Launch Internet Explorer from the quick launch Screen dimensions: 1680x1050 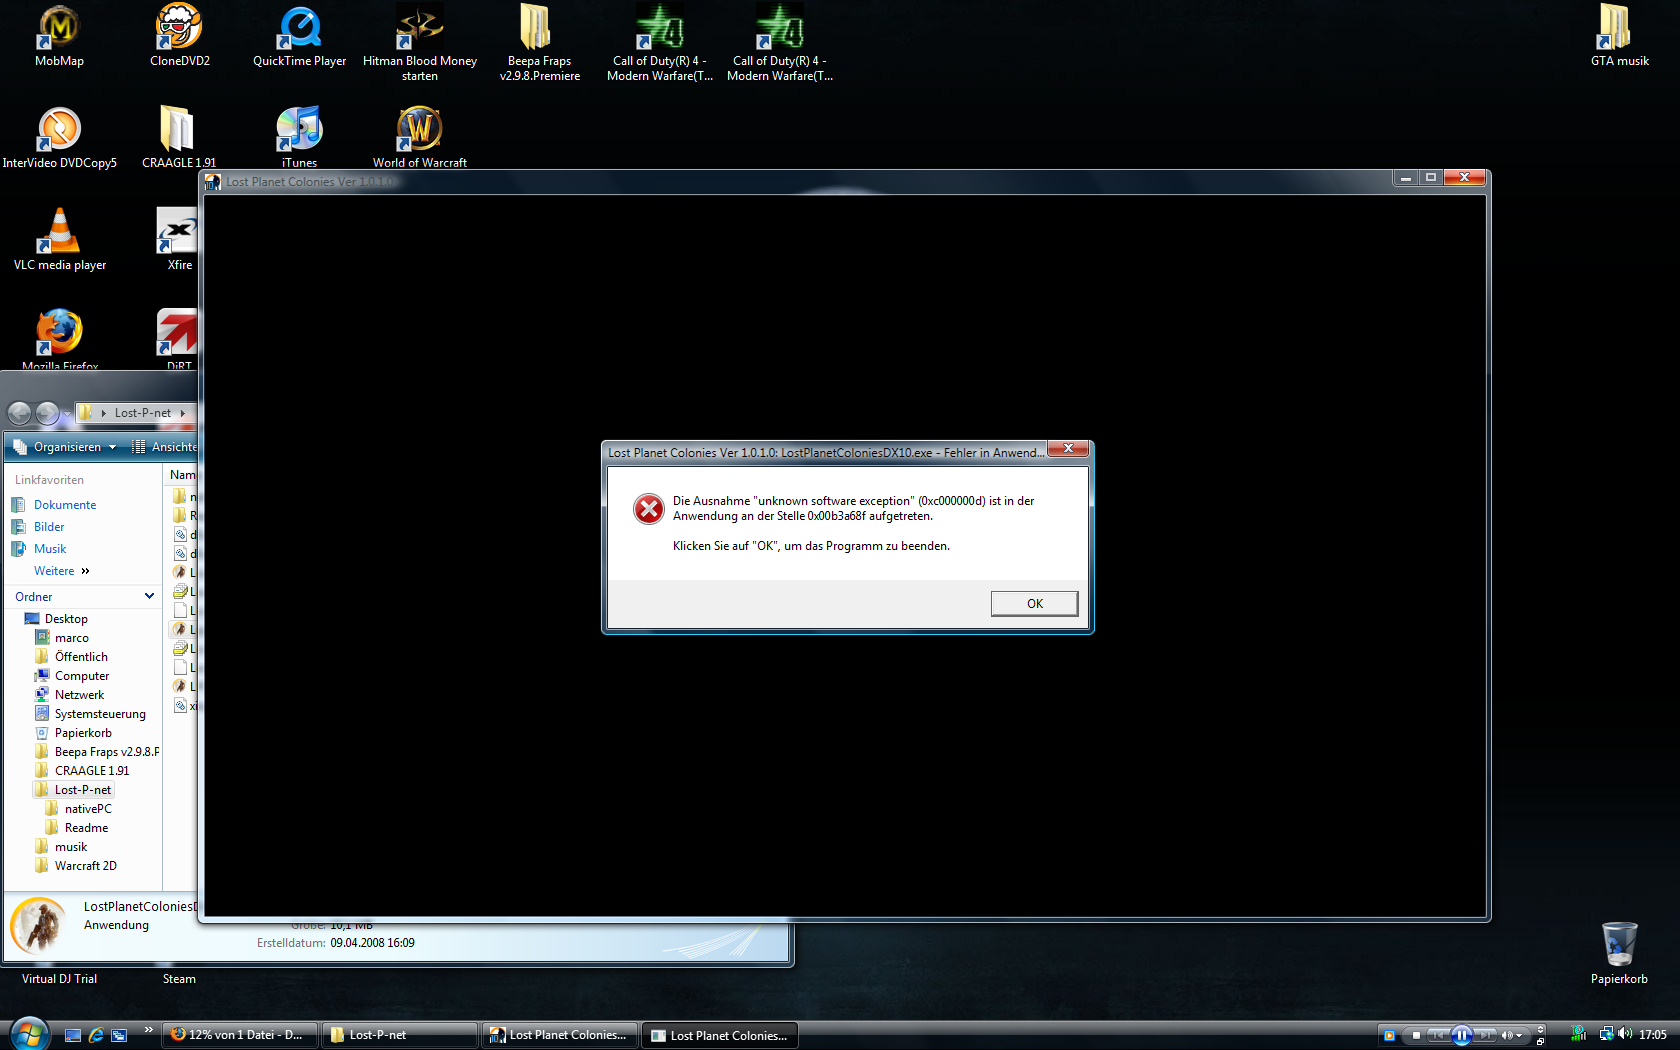coord(96,1035)
